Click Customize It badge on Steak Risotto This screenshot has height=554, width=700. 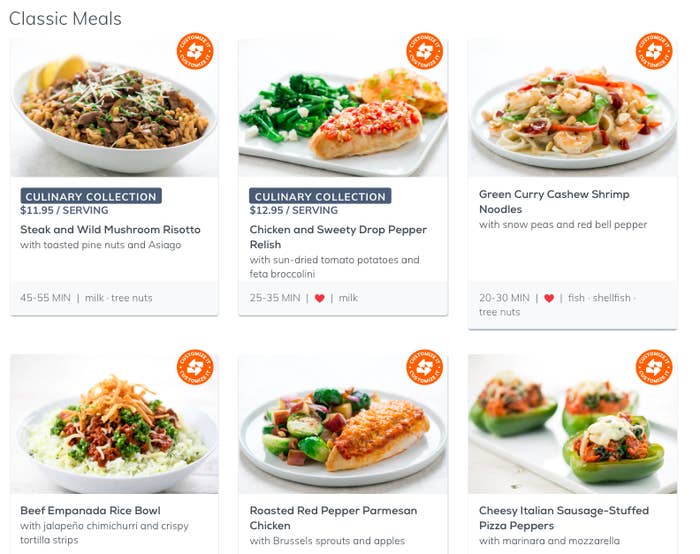coord(195,51)
